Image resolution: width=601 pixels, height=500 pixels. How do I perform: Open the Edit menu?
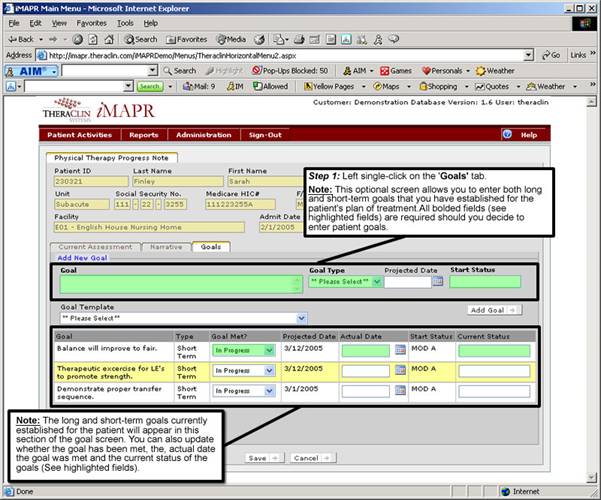(x=35, y=23)
